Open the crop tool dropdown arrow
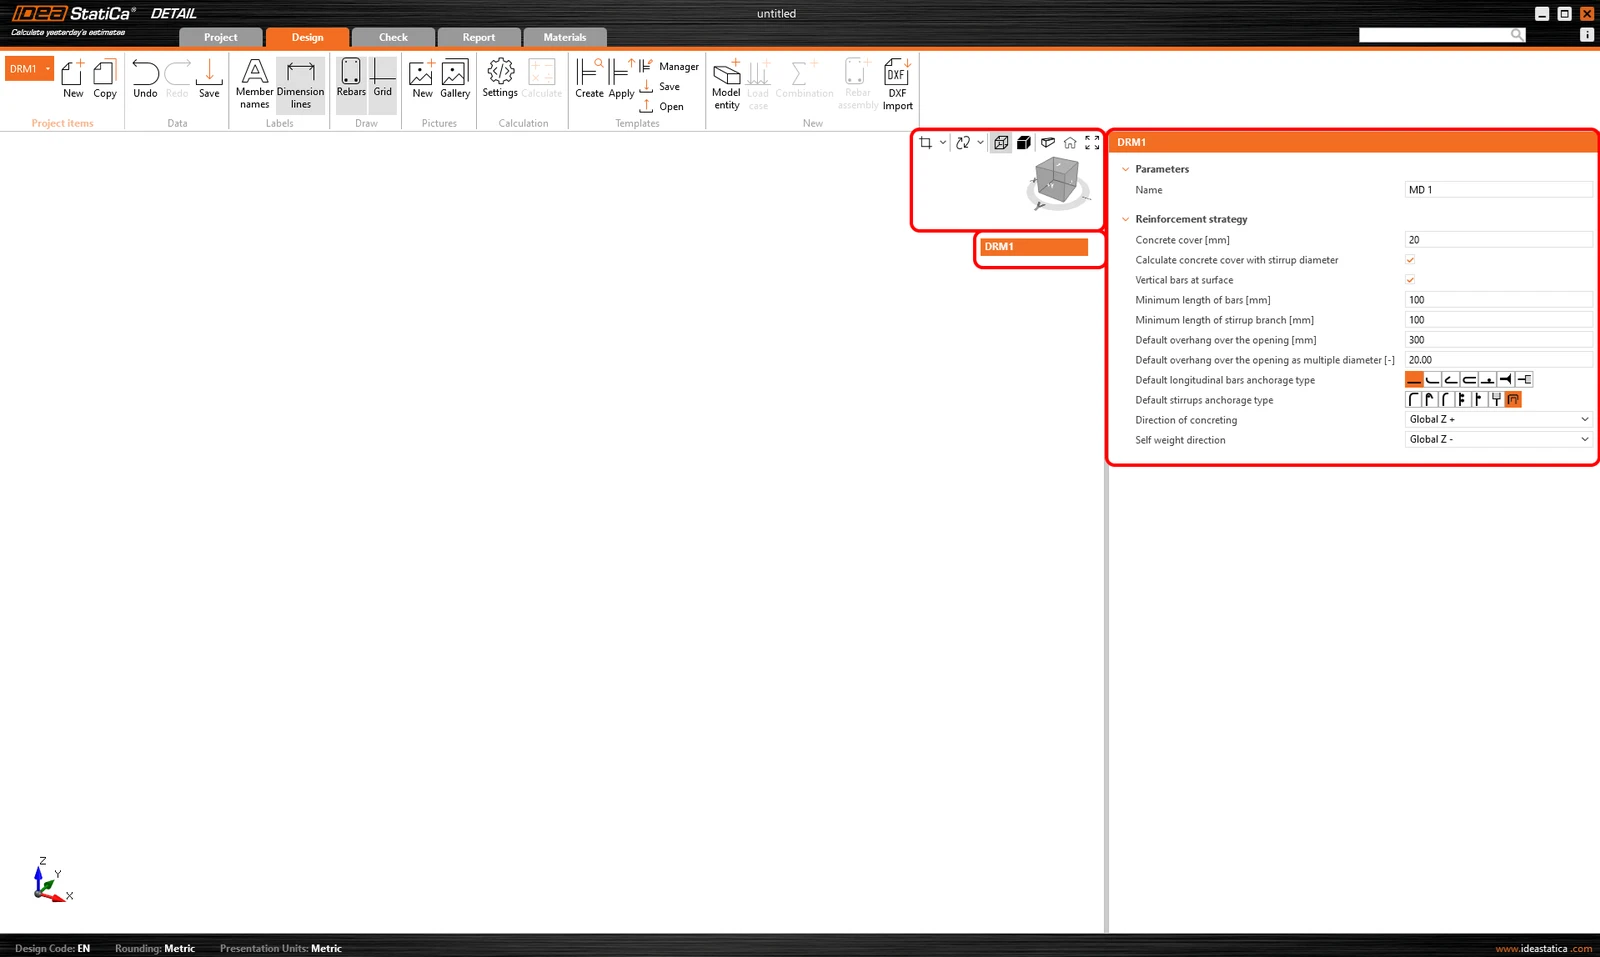 (x=942, y=143)
